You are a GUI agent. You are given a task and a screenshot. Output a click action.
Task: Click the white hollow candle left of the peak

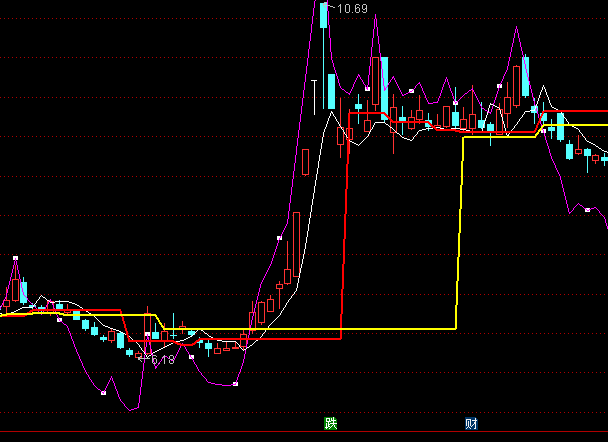[315, 95]
